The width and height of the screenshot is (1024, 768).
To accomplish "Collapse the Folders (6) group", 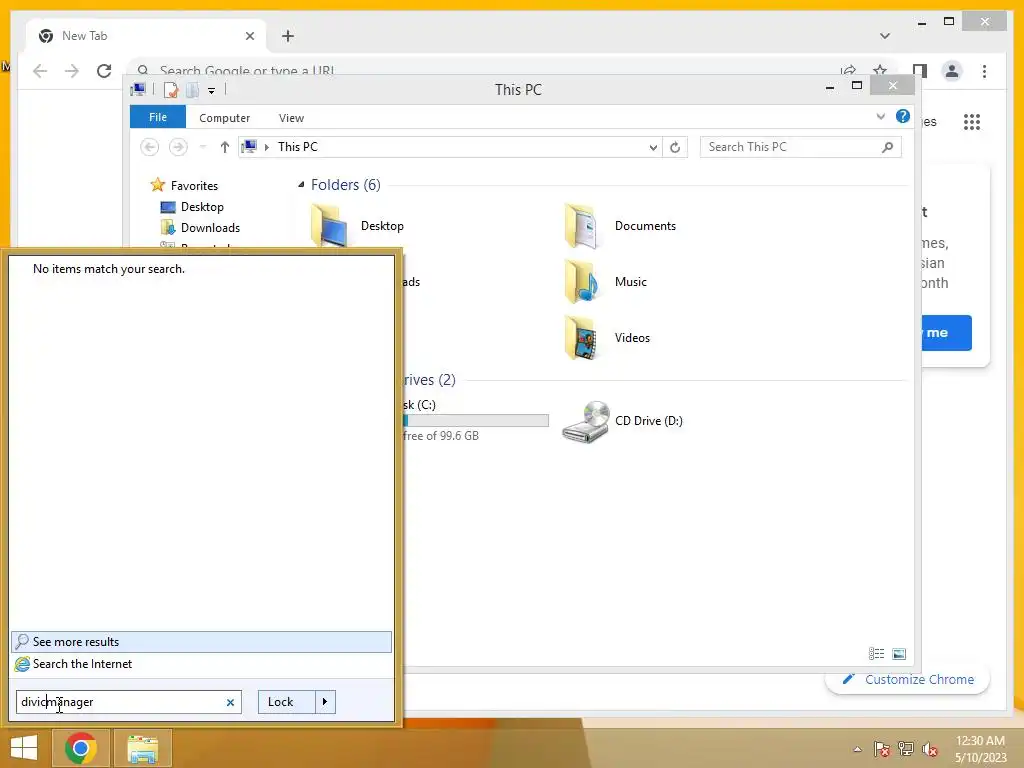I will (x=301, y=185).
